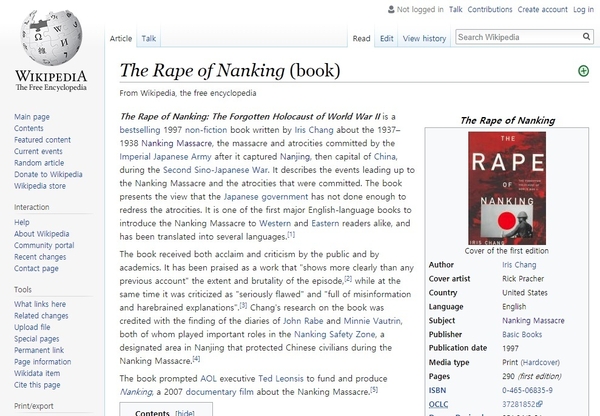Screen dimensions: 600x416
Task: Follow the bestselling link
Action: tap(140, 130)
